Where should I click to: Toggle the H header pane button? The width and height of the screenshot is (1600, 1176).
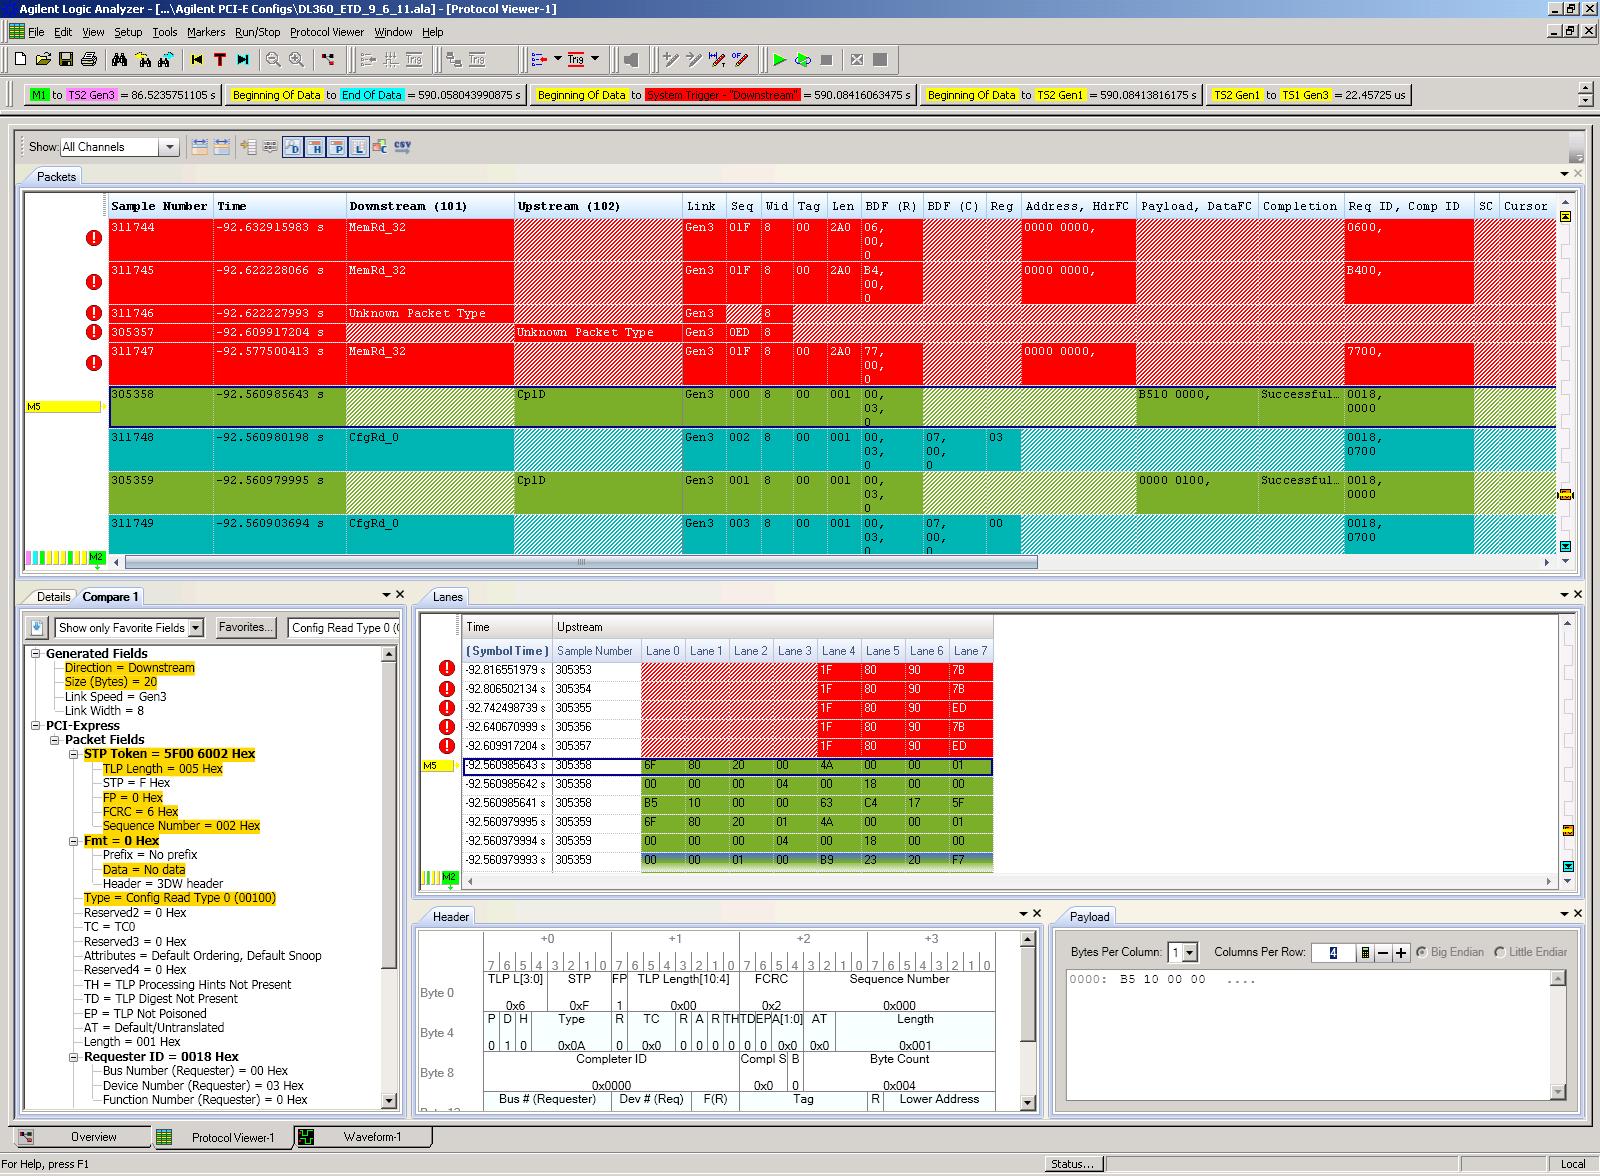point(315,147)
